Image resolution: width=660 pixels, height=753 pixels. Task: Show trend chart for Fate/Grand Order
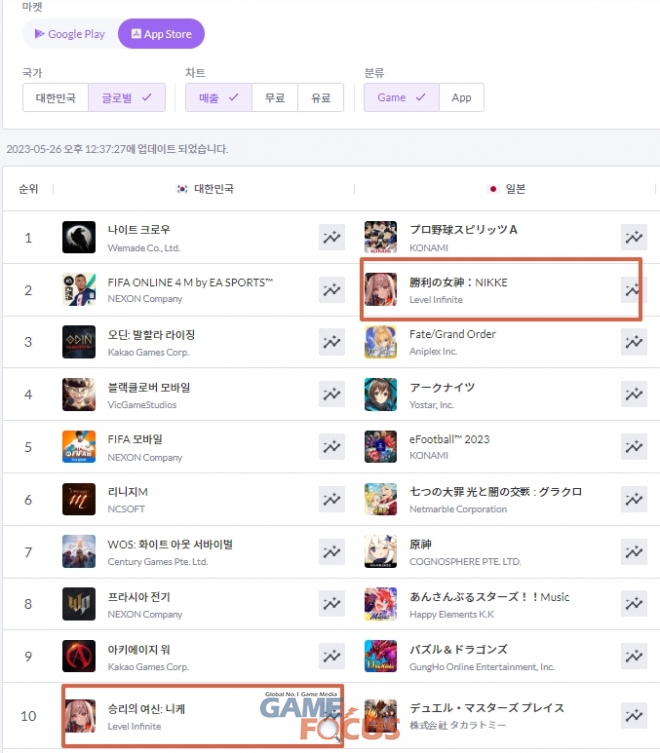click(634, 342)
